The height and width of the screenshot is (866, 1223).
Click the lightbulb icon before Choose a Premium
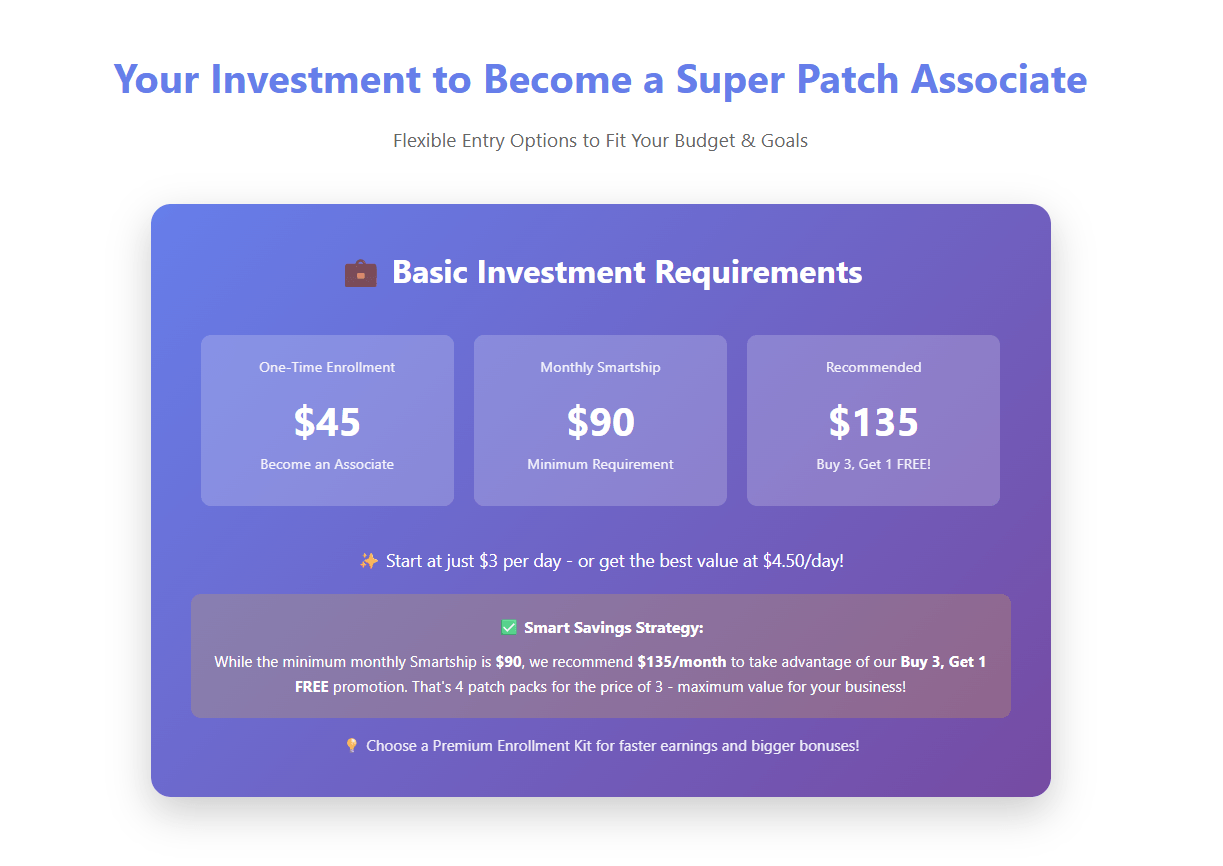click(351, 746)
